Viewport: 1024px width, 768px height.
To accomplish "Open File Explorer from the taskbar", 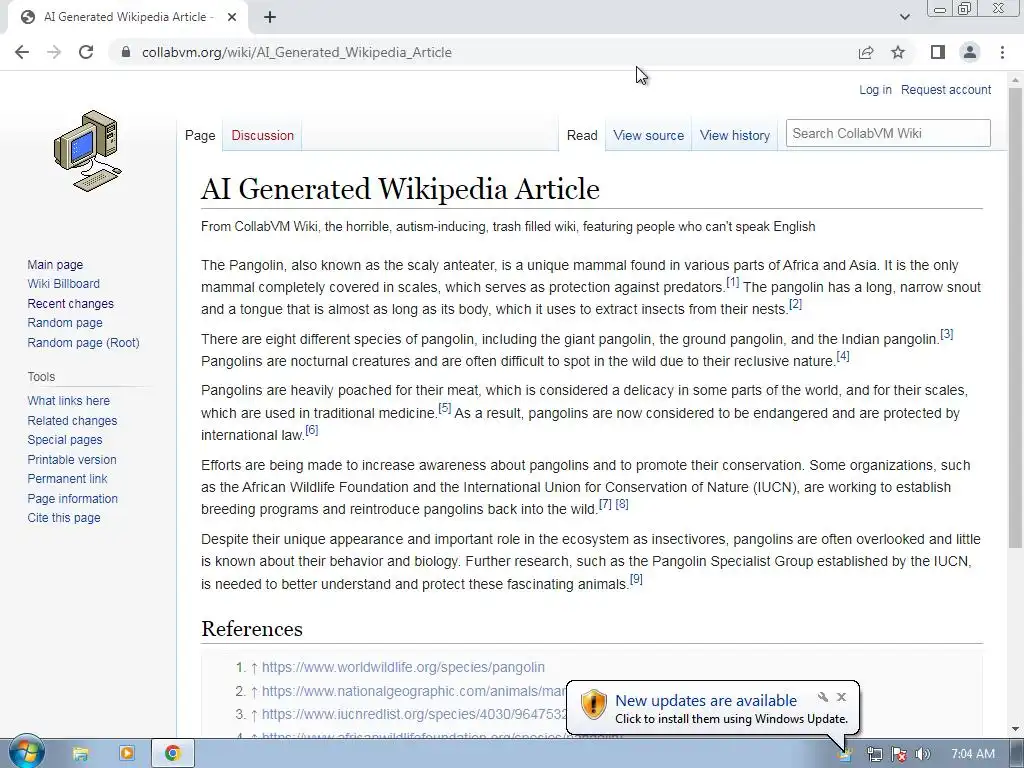I will [x=80, y=754].
